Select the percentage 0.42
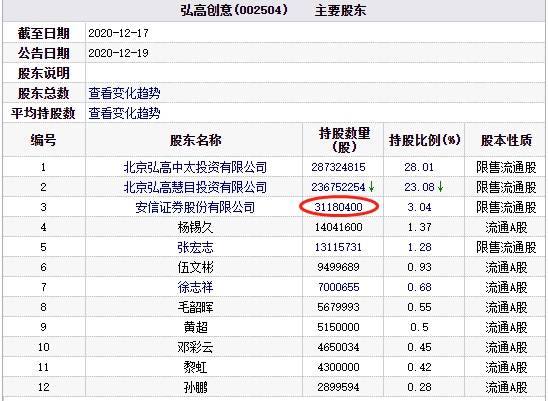This screenshot has height=401, width=549. point(419,367)
